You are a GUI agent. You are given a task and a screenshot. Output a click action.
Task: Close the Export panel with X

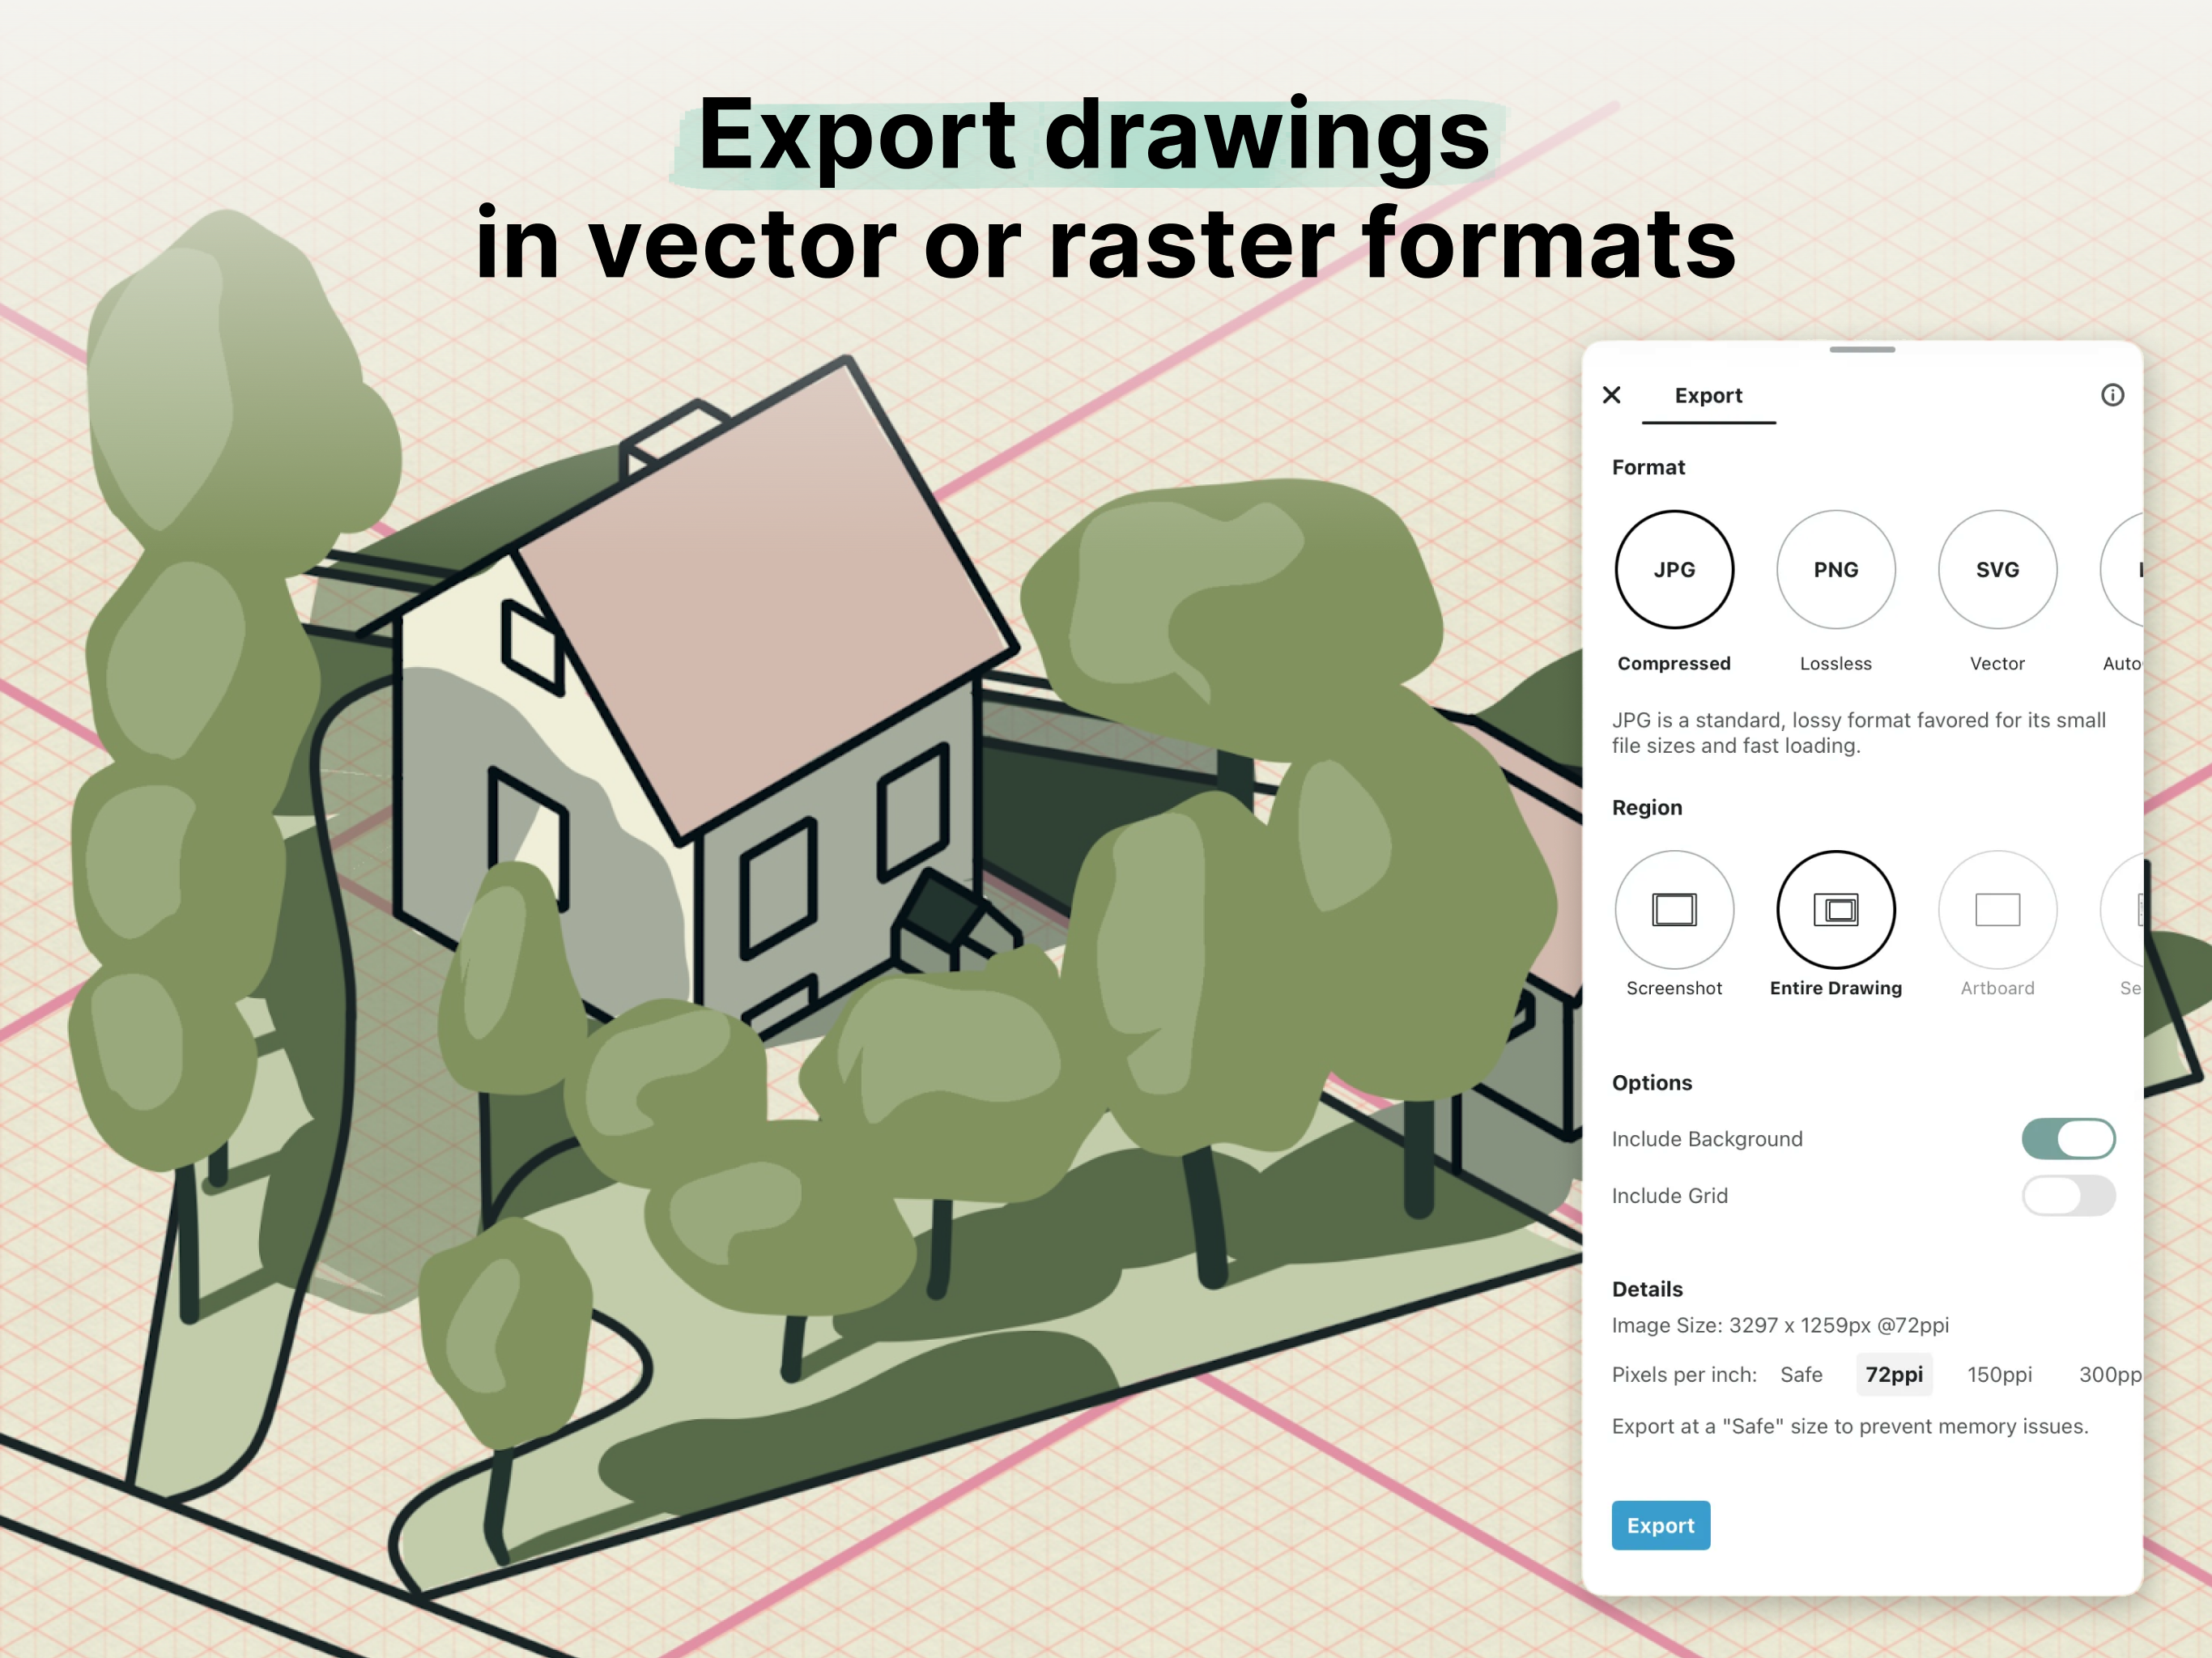[x=1611, y=395]
